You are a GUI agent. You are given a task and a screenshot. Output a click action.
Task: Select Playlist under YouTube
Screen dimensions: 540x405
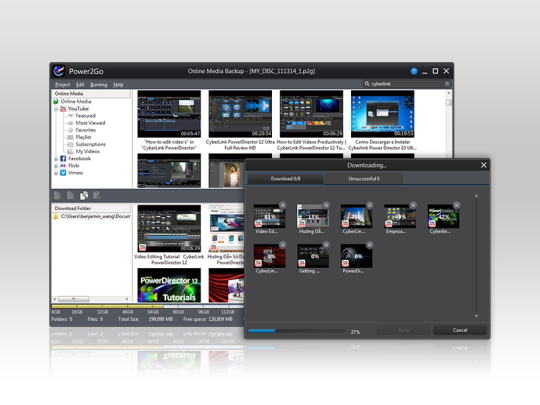tap(83, 137)
